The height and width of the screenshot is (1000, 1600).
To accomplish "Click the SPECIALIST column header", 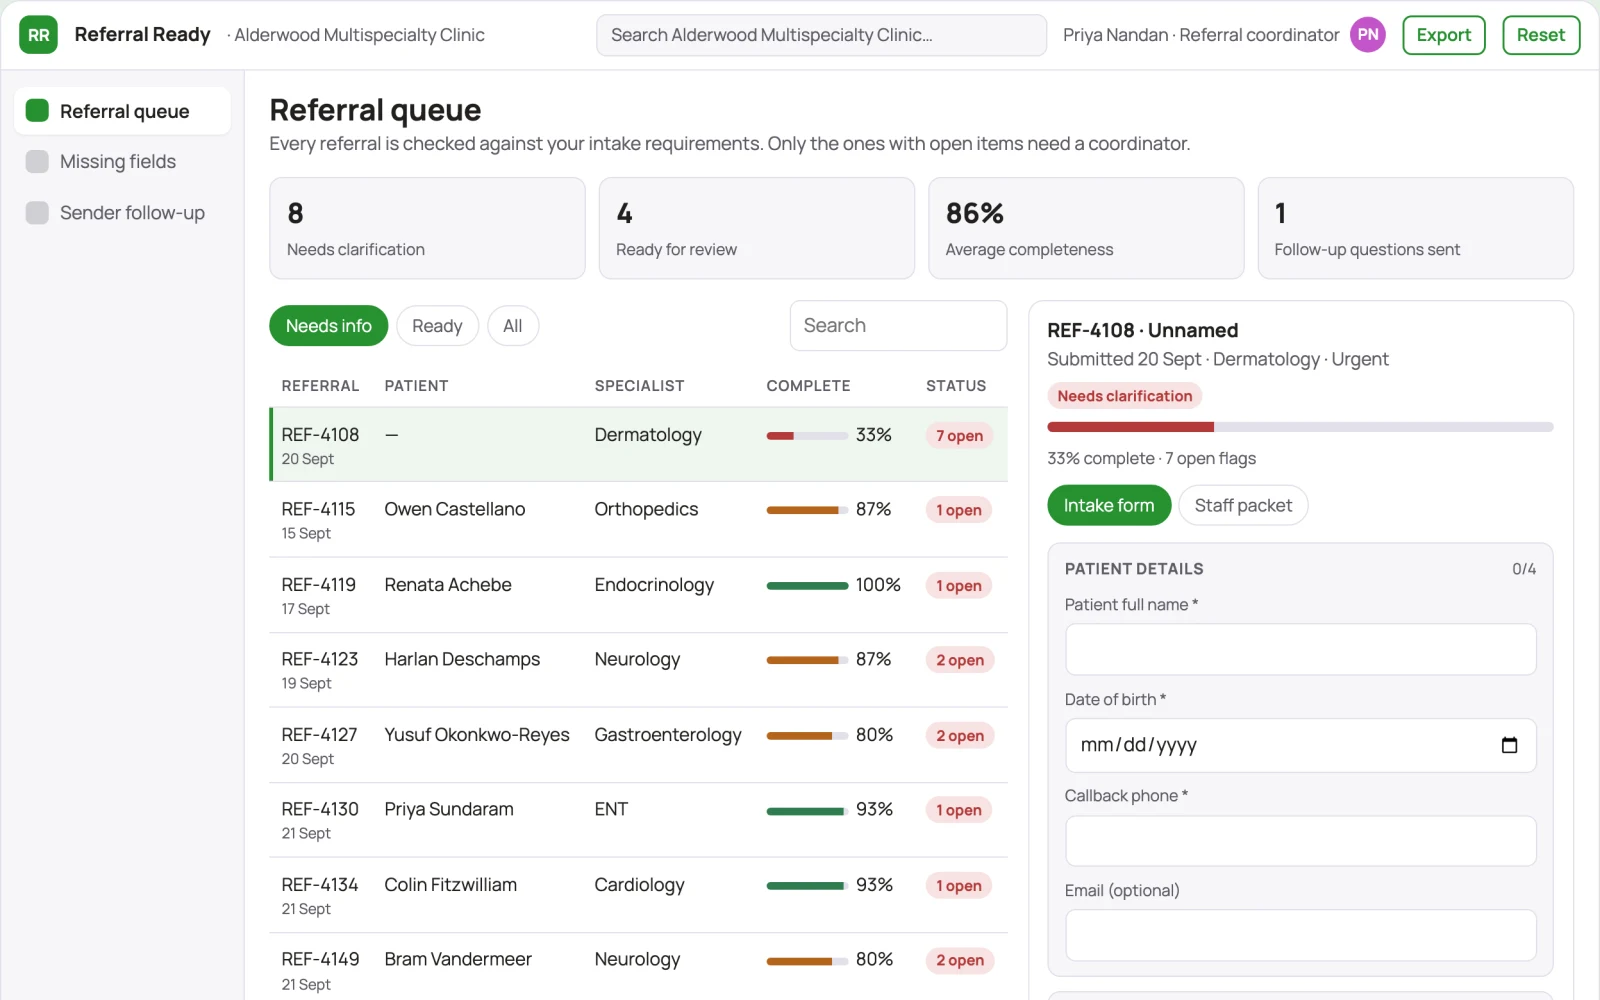I will point(639,386).
